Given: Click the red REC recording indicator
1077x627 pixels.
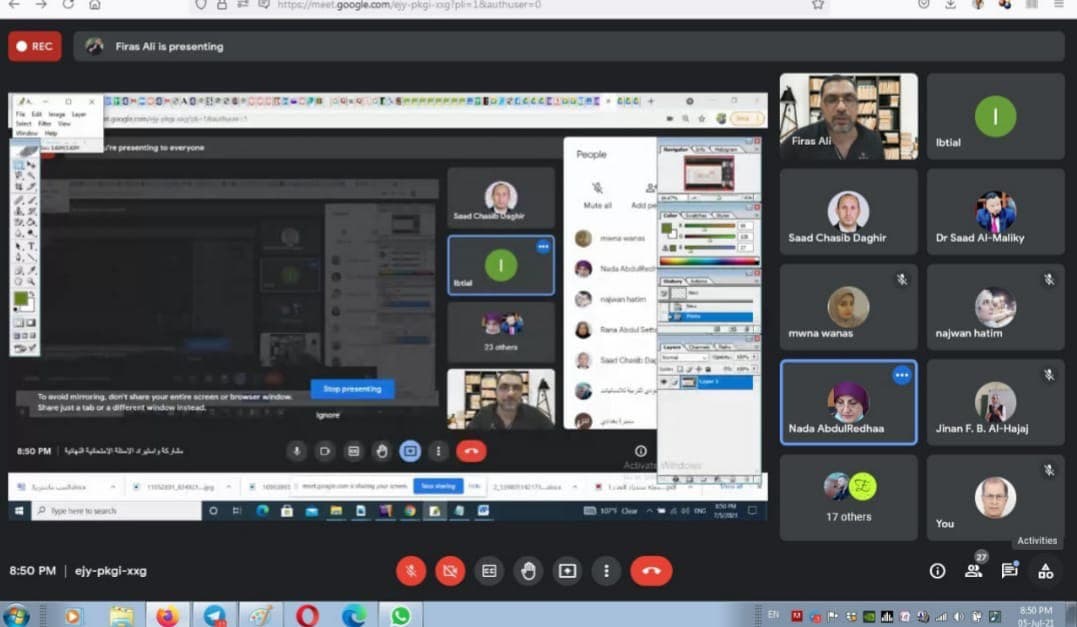Looking at the screenshot, I should point(35,46).
